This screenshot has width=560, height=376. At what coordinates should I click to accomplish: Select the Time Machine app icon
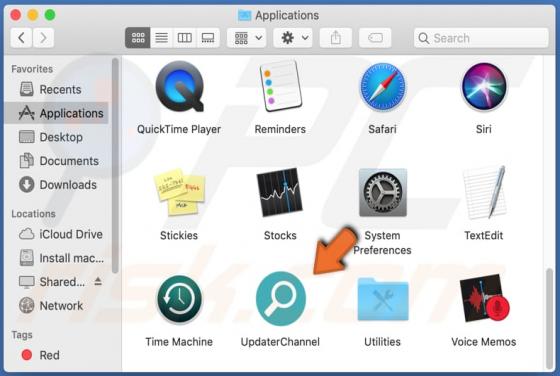179,299
